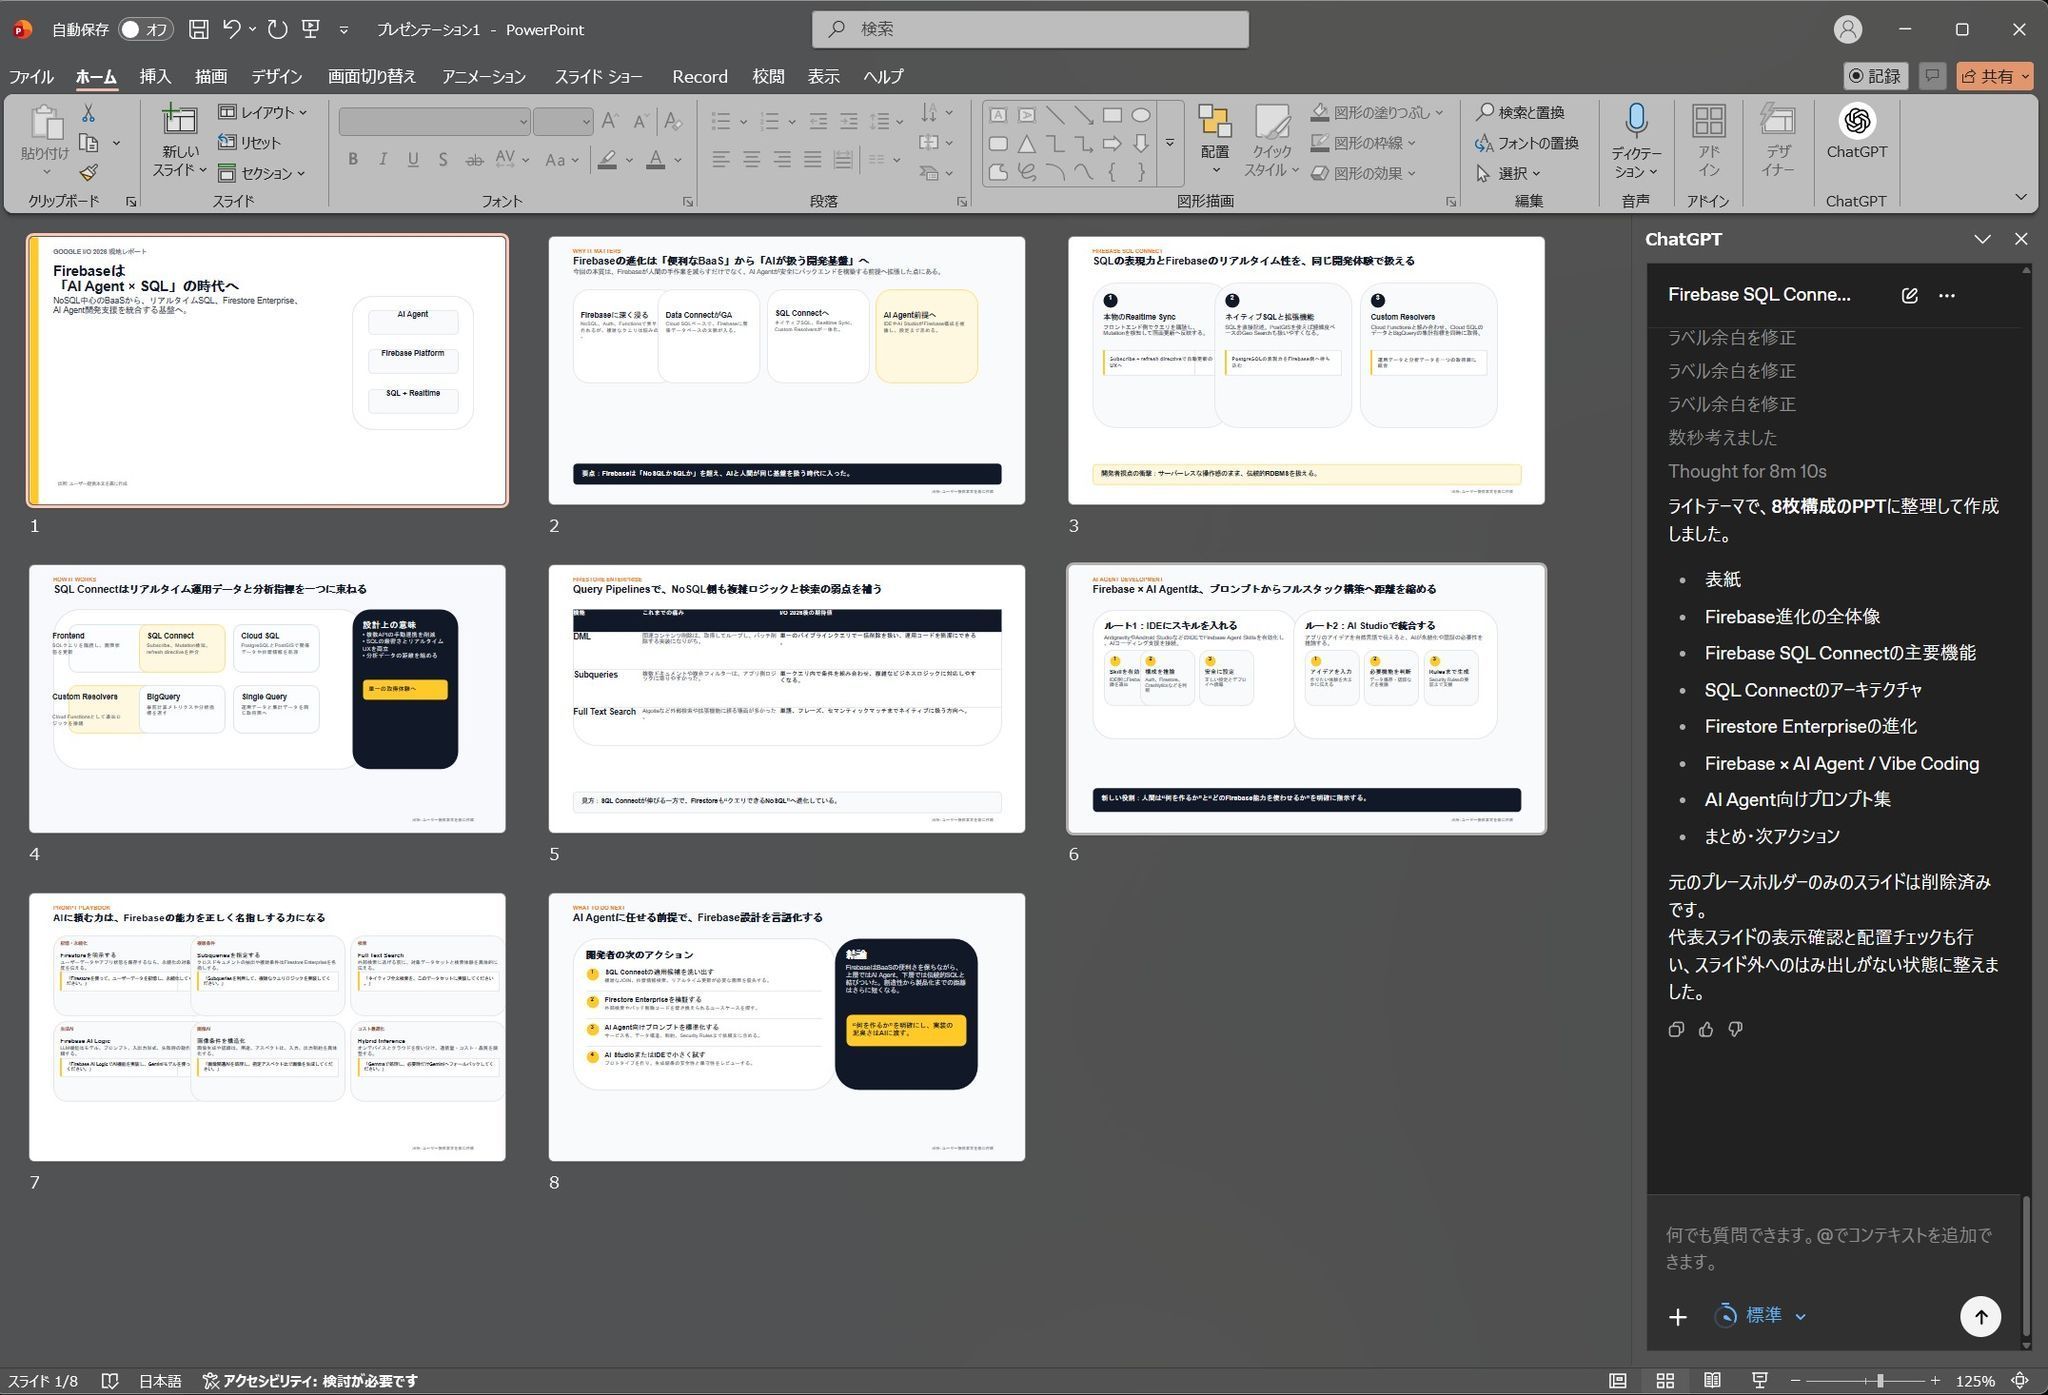
Task: Open the font color swatch button
Action: tap(656, 159)
